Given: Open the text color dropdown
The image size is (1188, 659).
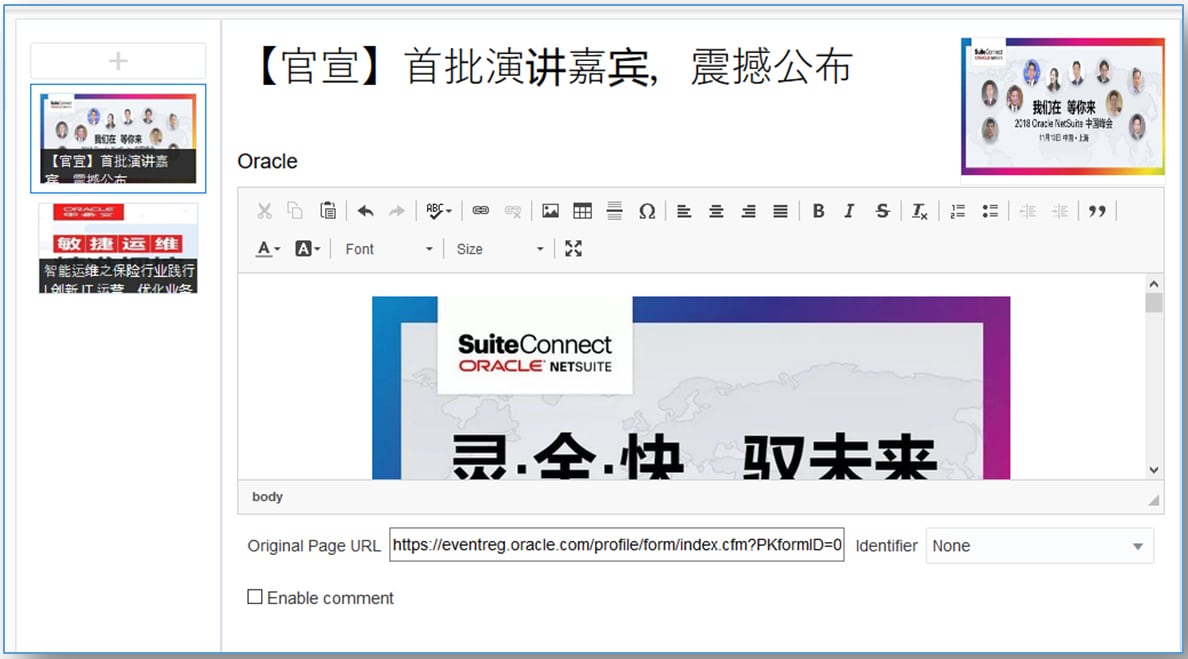Looking at the screenshot, I should point(268,248).
